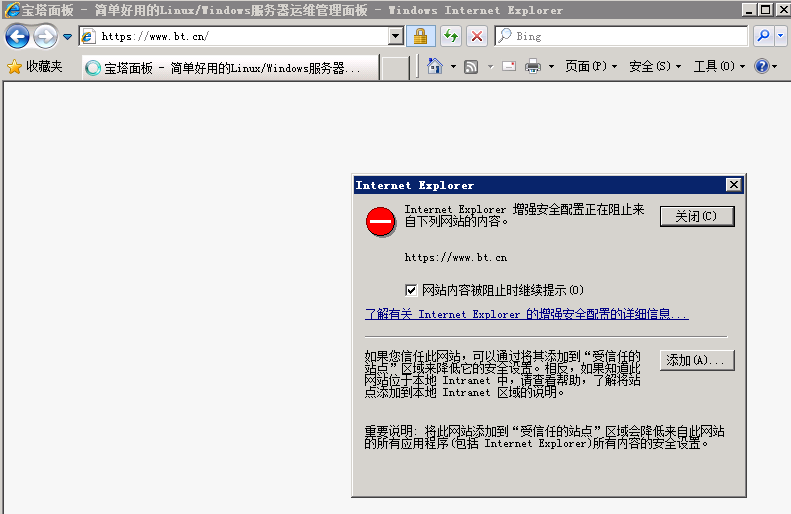Expand the Print dropdown arrow
This screenshot has height=514, width=791.
pyautogui.click(x=551, y=67)
